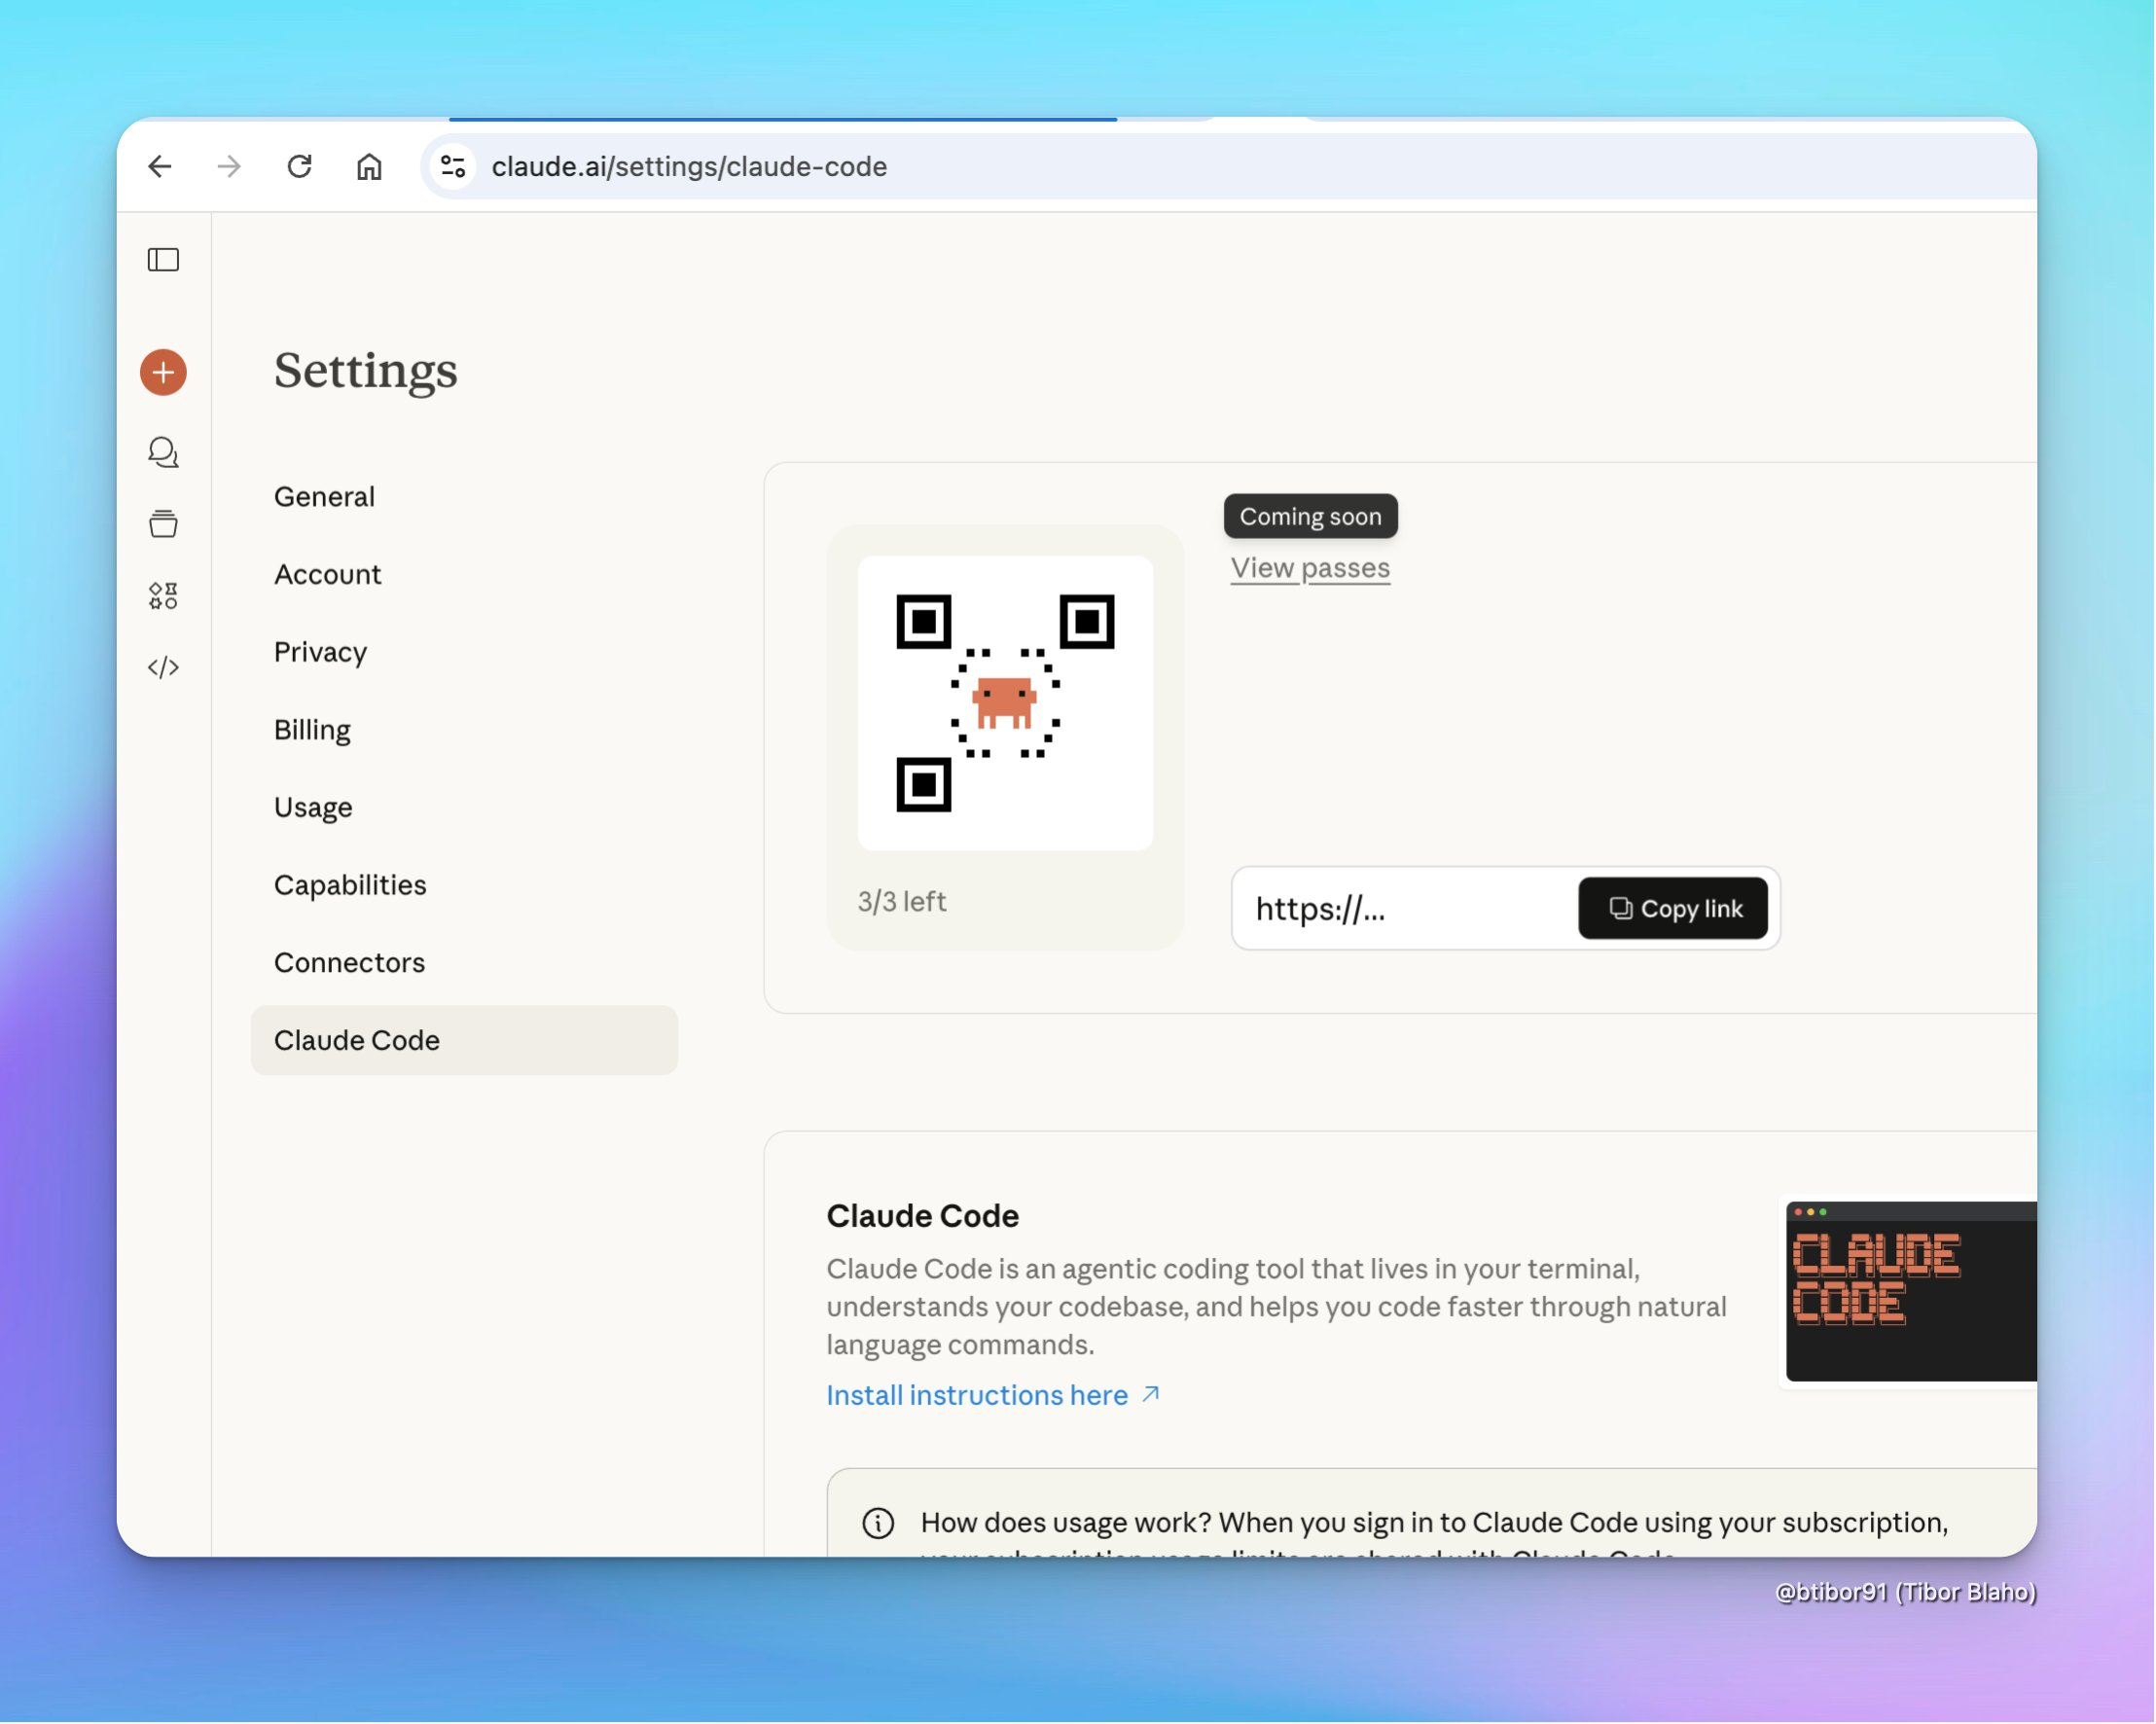Open the Install instructions here link

pyautogui.click(x=993, y=1395)
